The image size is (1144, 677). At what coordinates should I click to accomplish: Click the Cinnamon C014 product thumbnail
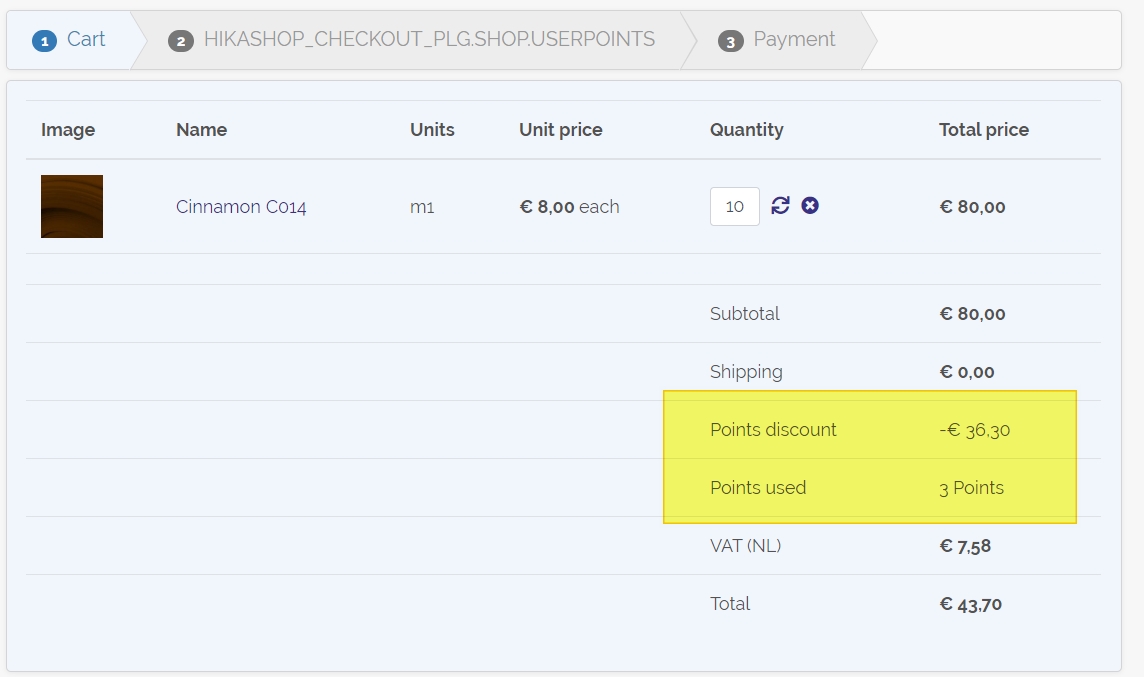pos(72,206)
